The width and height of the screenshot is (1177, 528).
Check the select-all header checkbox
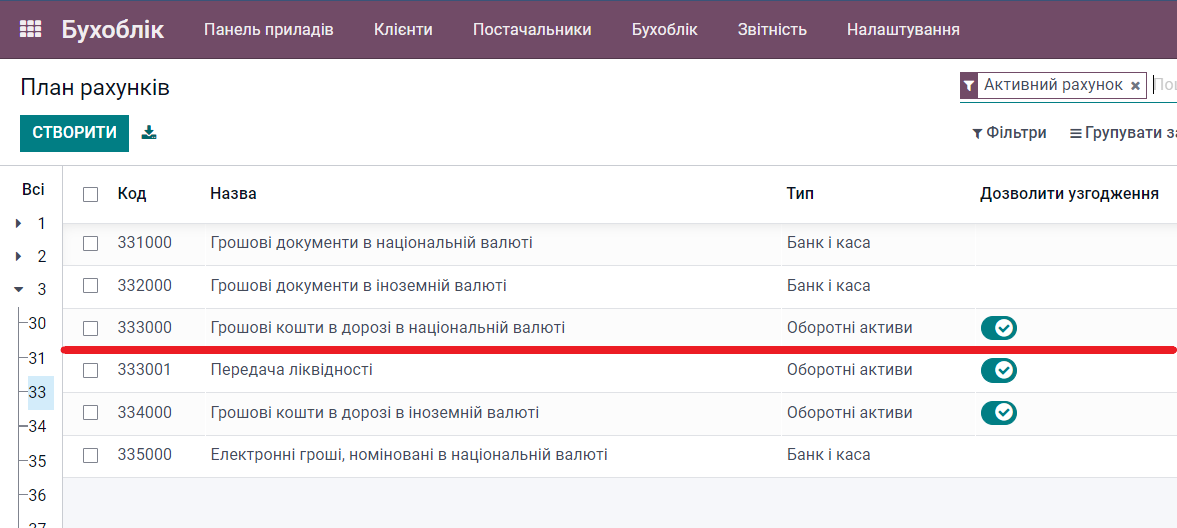(x=91, y=194)
